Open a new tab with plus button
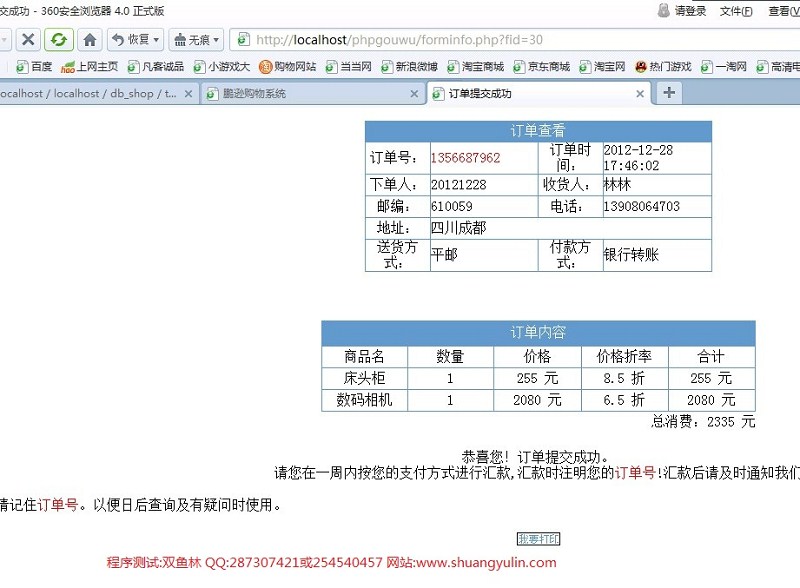 coord(669,92)
